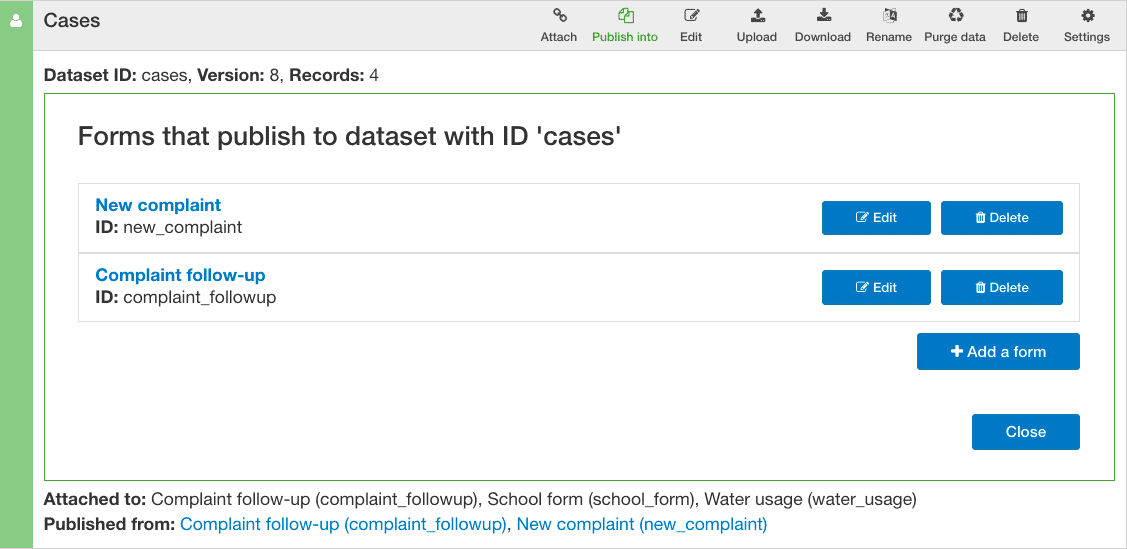Click the Add a form button
The height and width of the screenshot is (549, 1127).
point(998,351)
